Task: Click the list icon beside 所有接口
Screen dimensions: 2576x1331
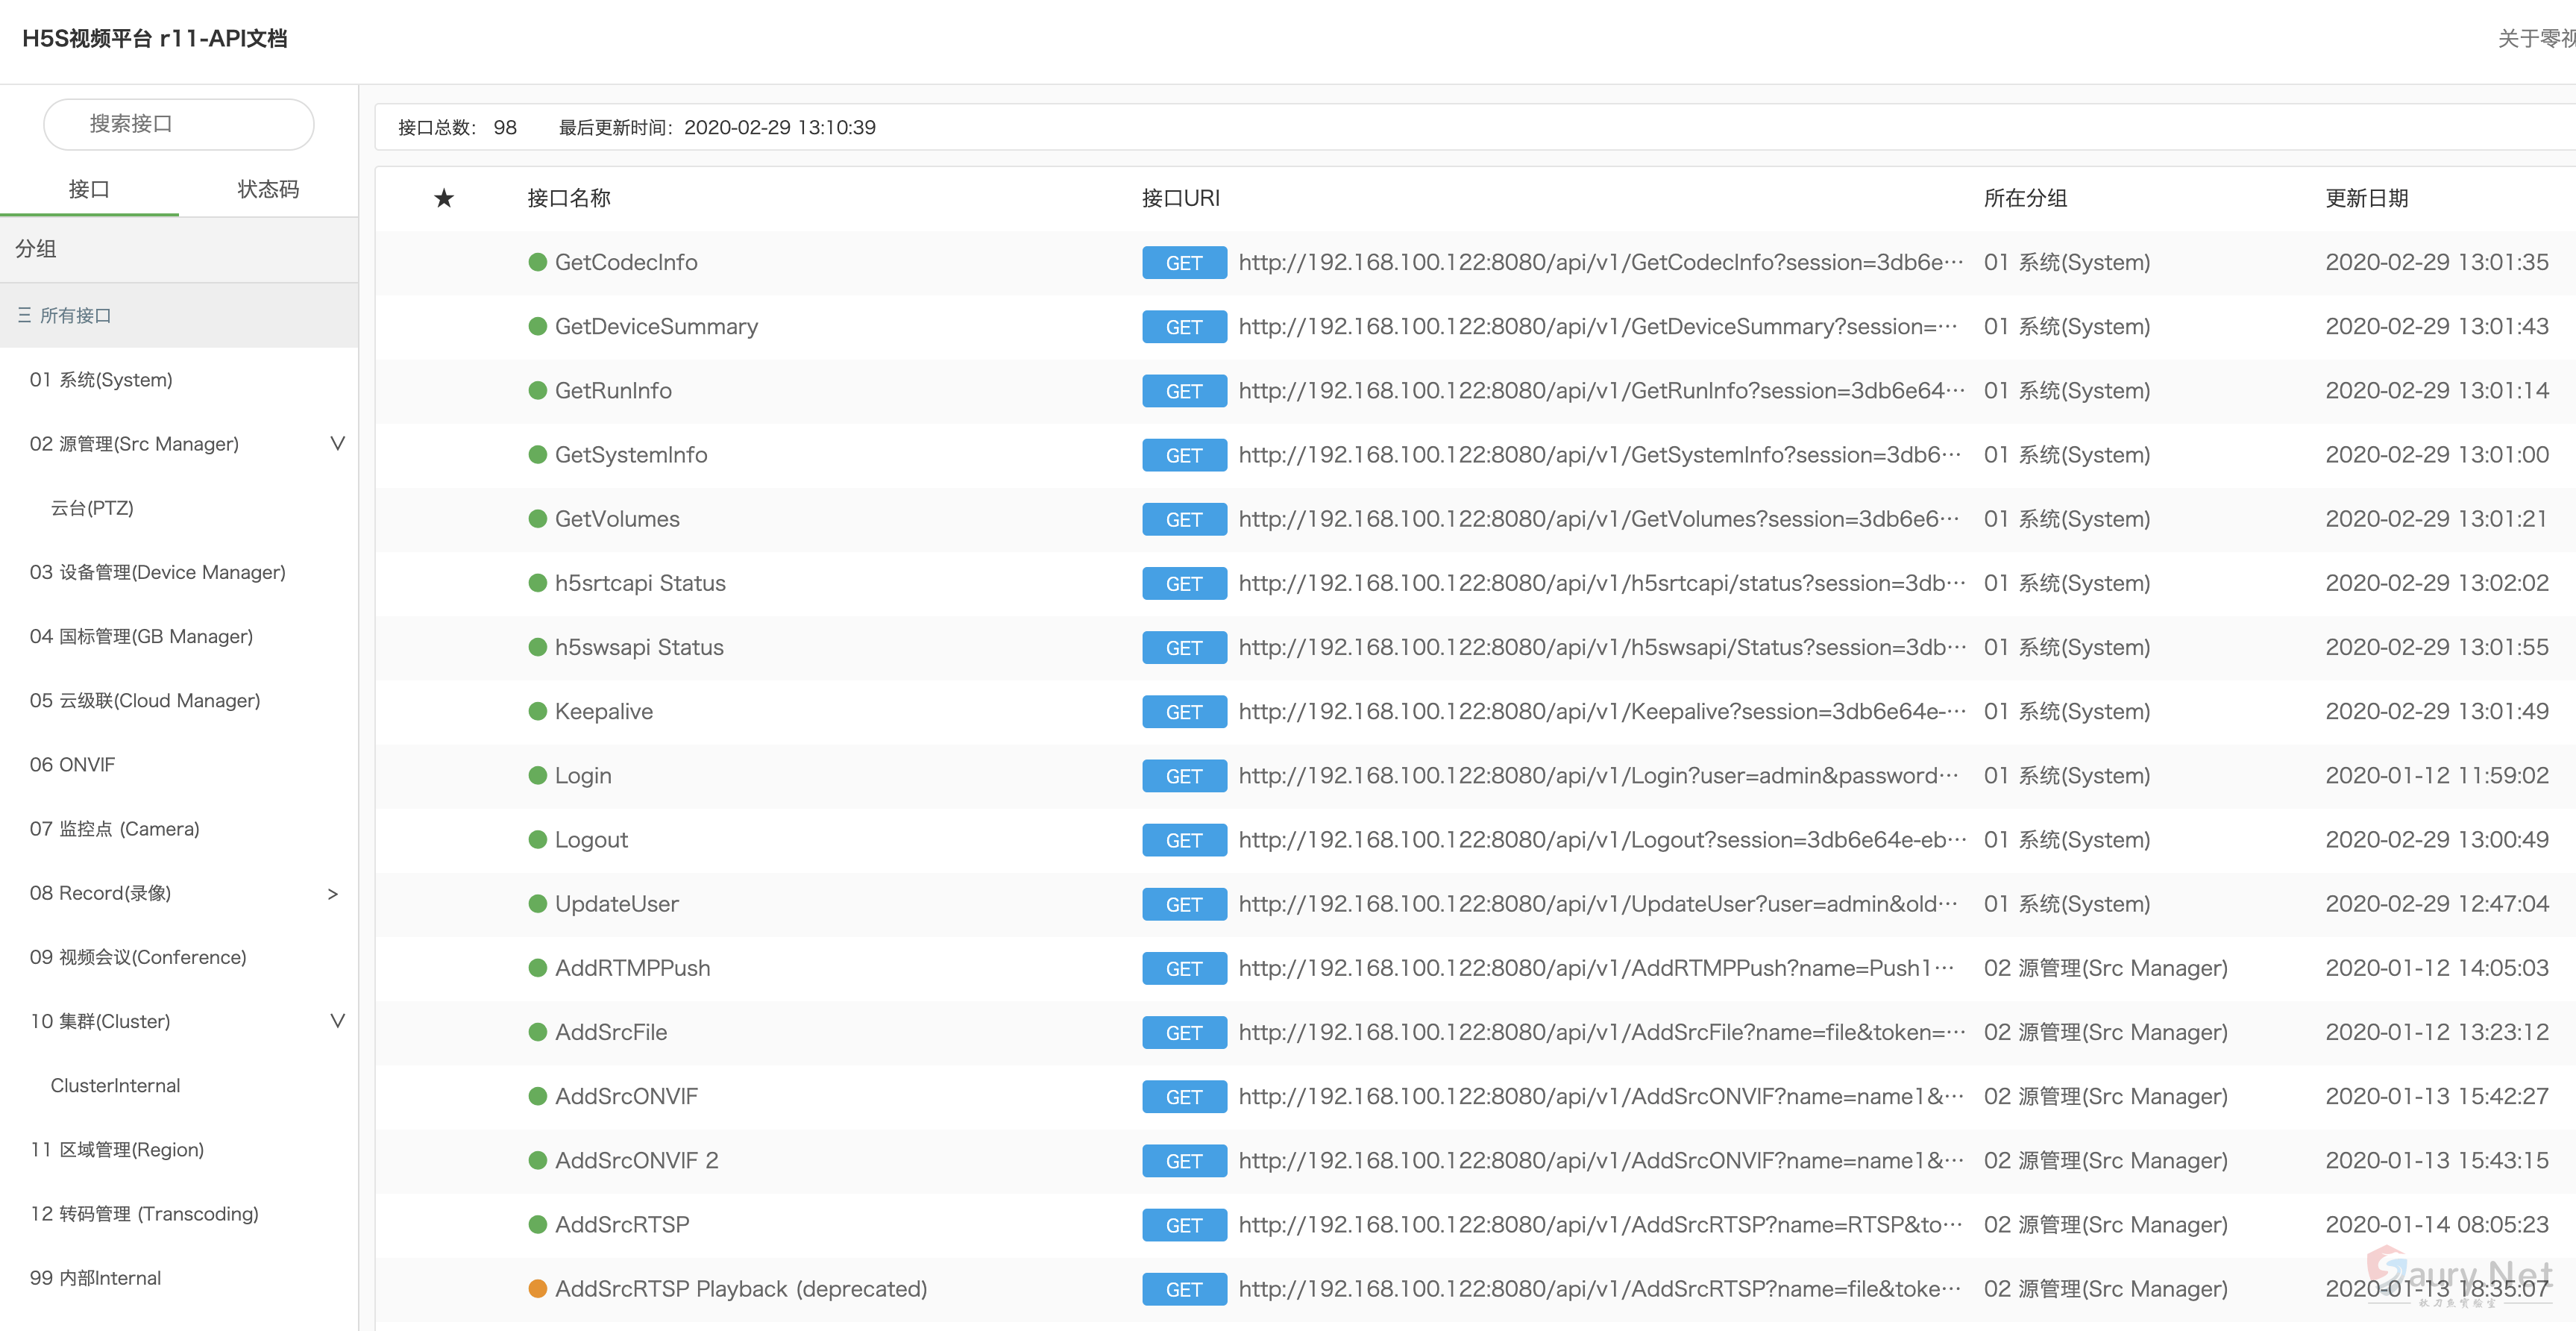Action: pyautogui.click(x=24, y=315)
